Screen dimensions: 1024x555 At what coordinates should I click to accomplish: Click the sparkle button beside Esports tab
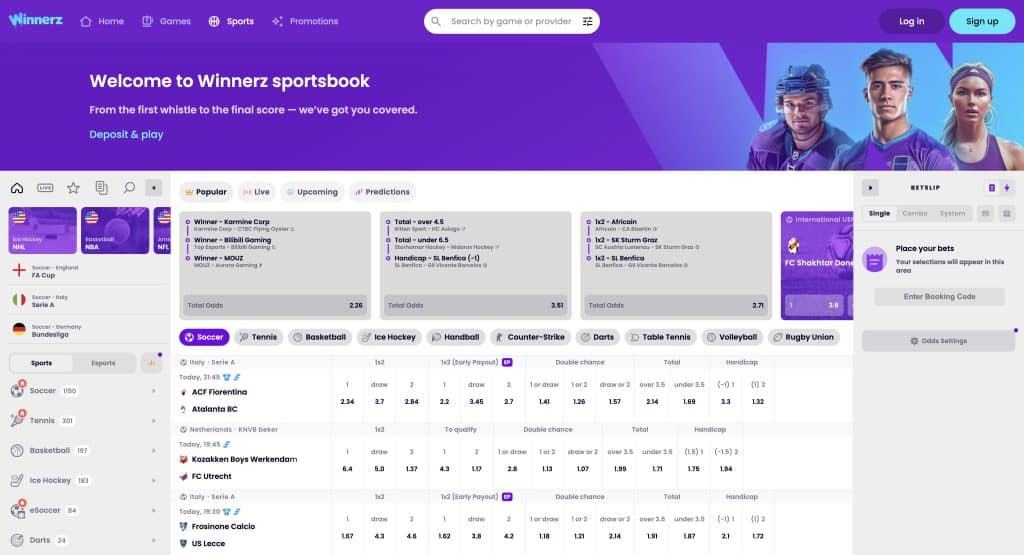point(152,363)
